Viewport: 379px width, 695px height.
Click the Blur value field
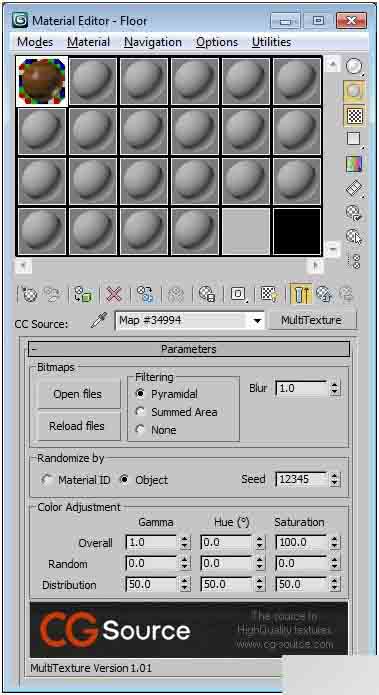(302, 388)
